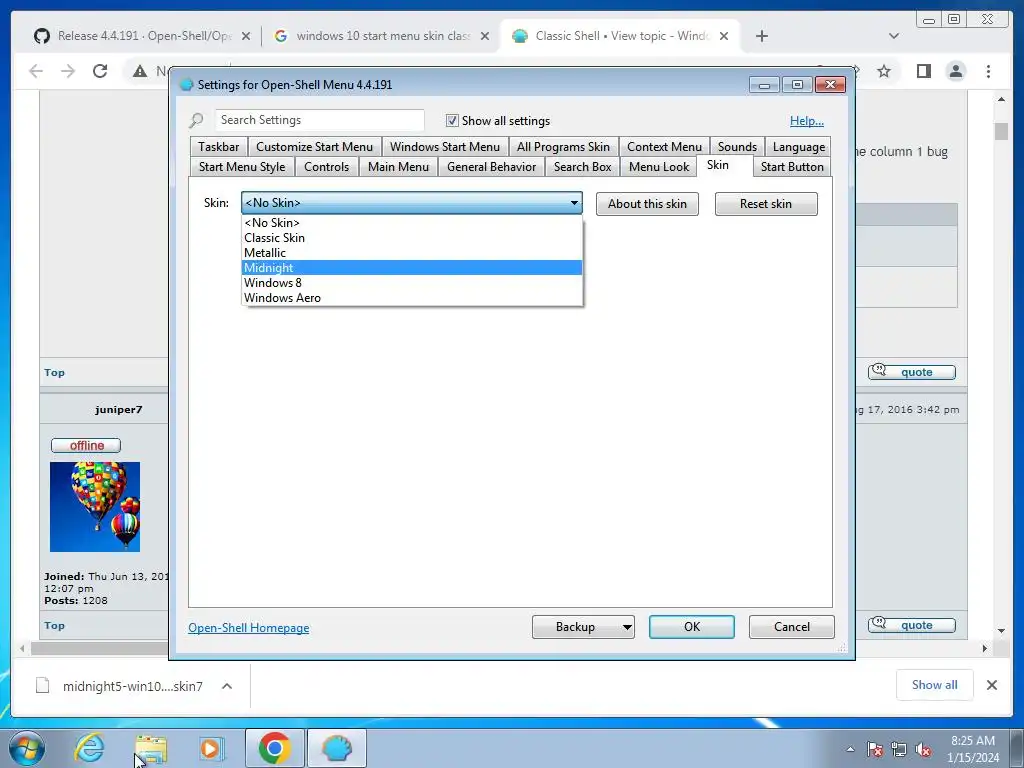Switch to Customize Start Menu tab
The width and height of the screenshot is (1024, 768).
pos(314,147)
